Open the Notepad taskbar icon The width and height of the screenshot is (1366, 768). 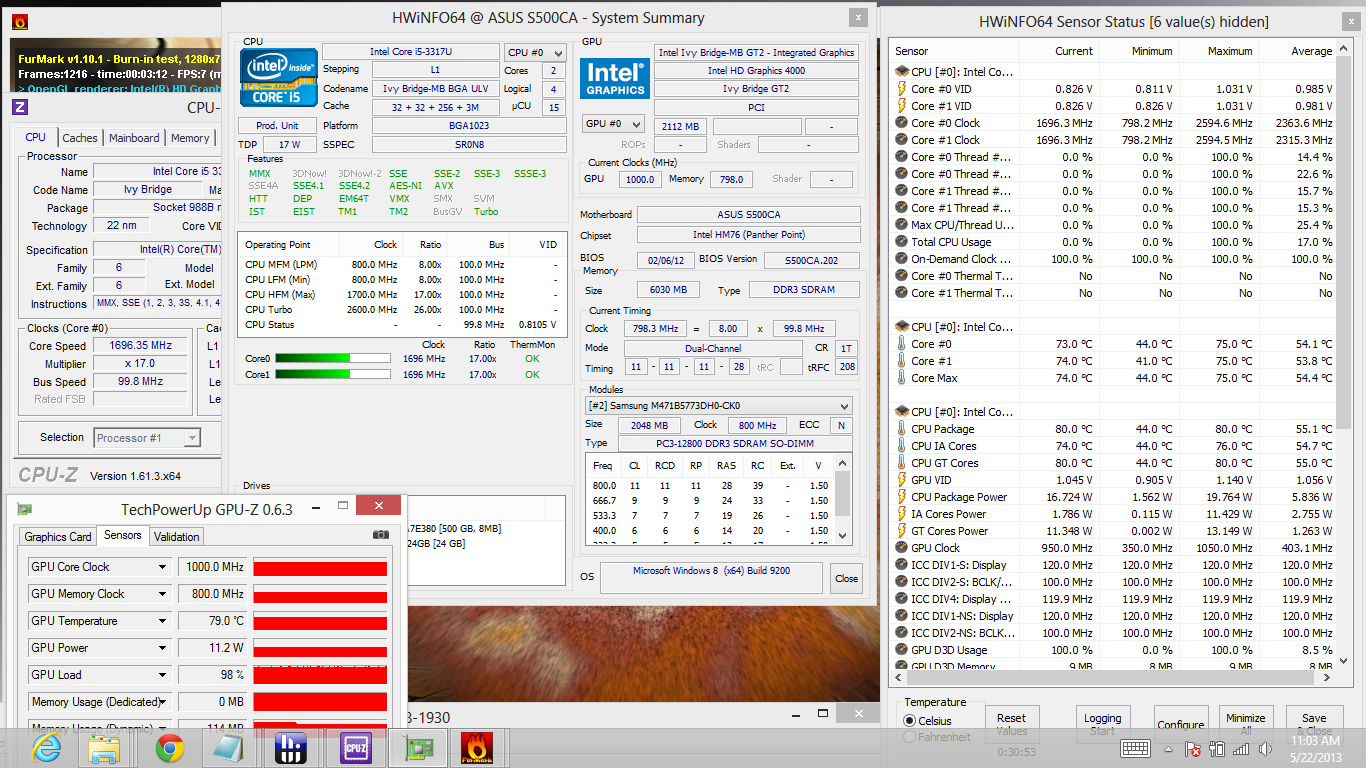229,748
